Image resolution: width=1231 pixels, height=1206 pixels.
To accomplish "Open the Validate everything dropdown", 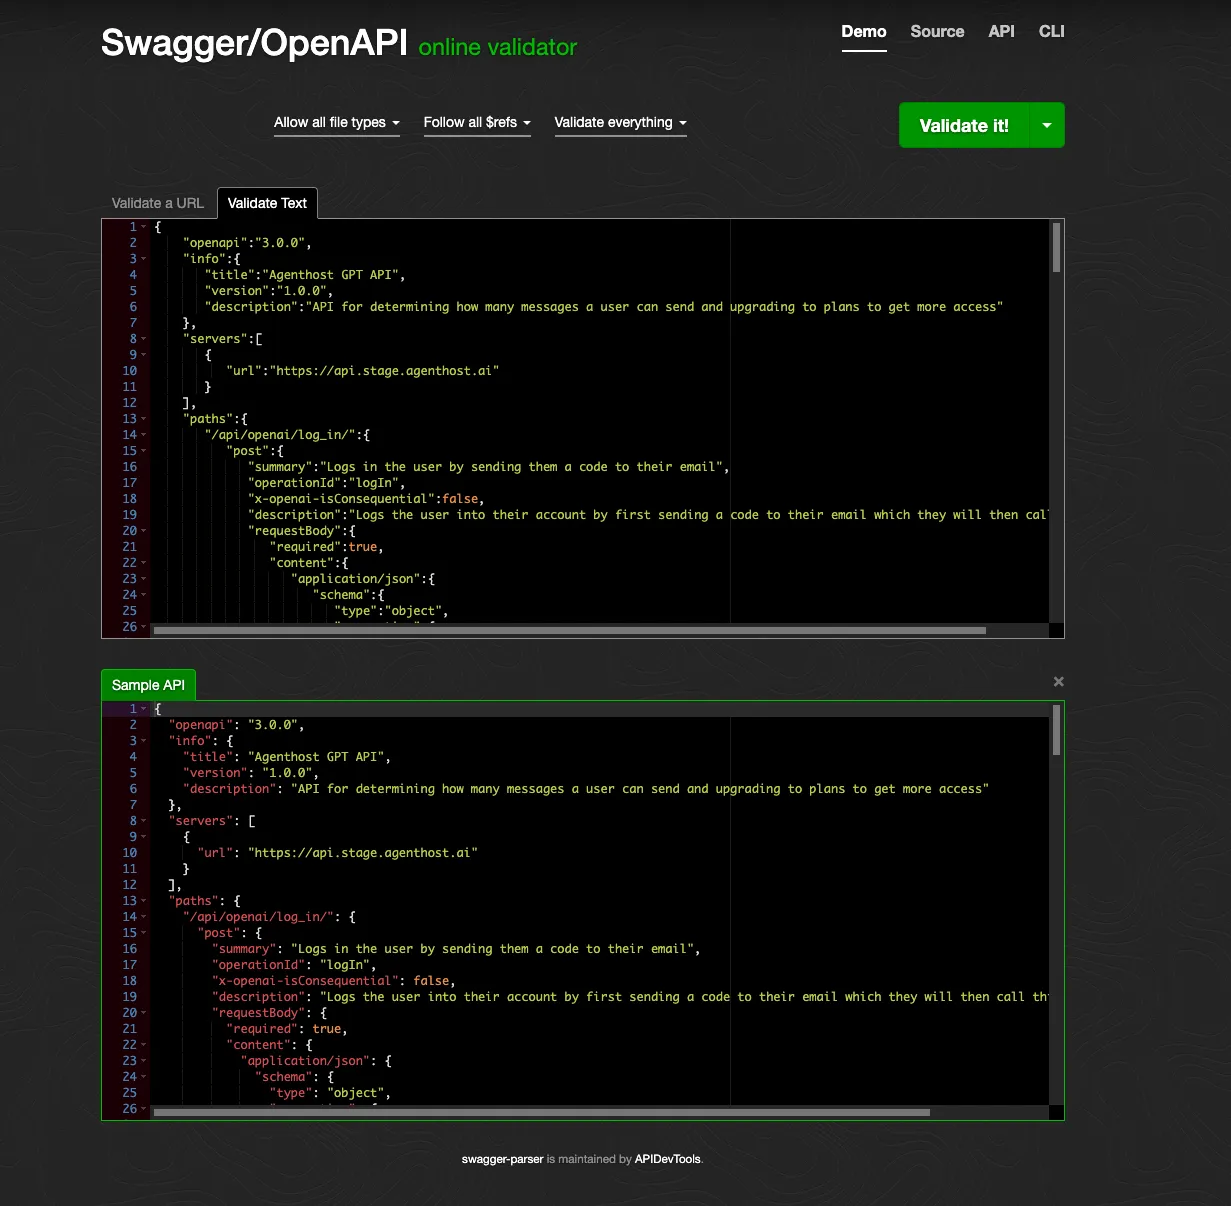I will (620, 123).
